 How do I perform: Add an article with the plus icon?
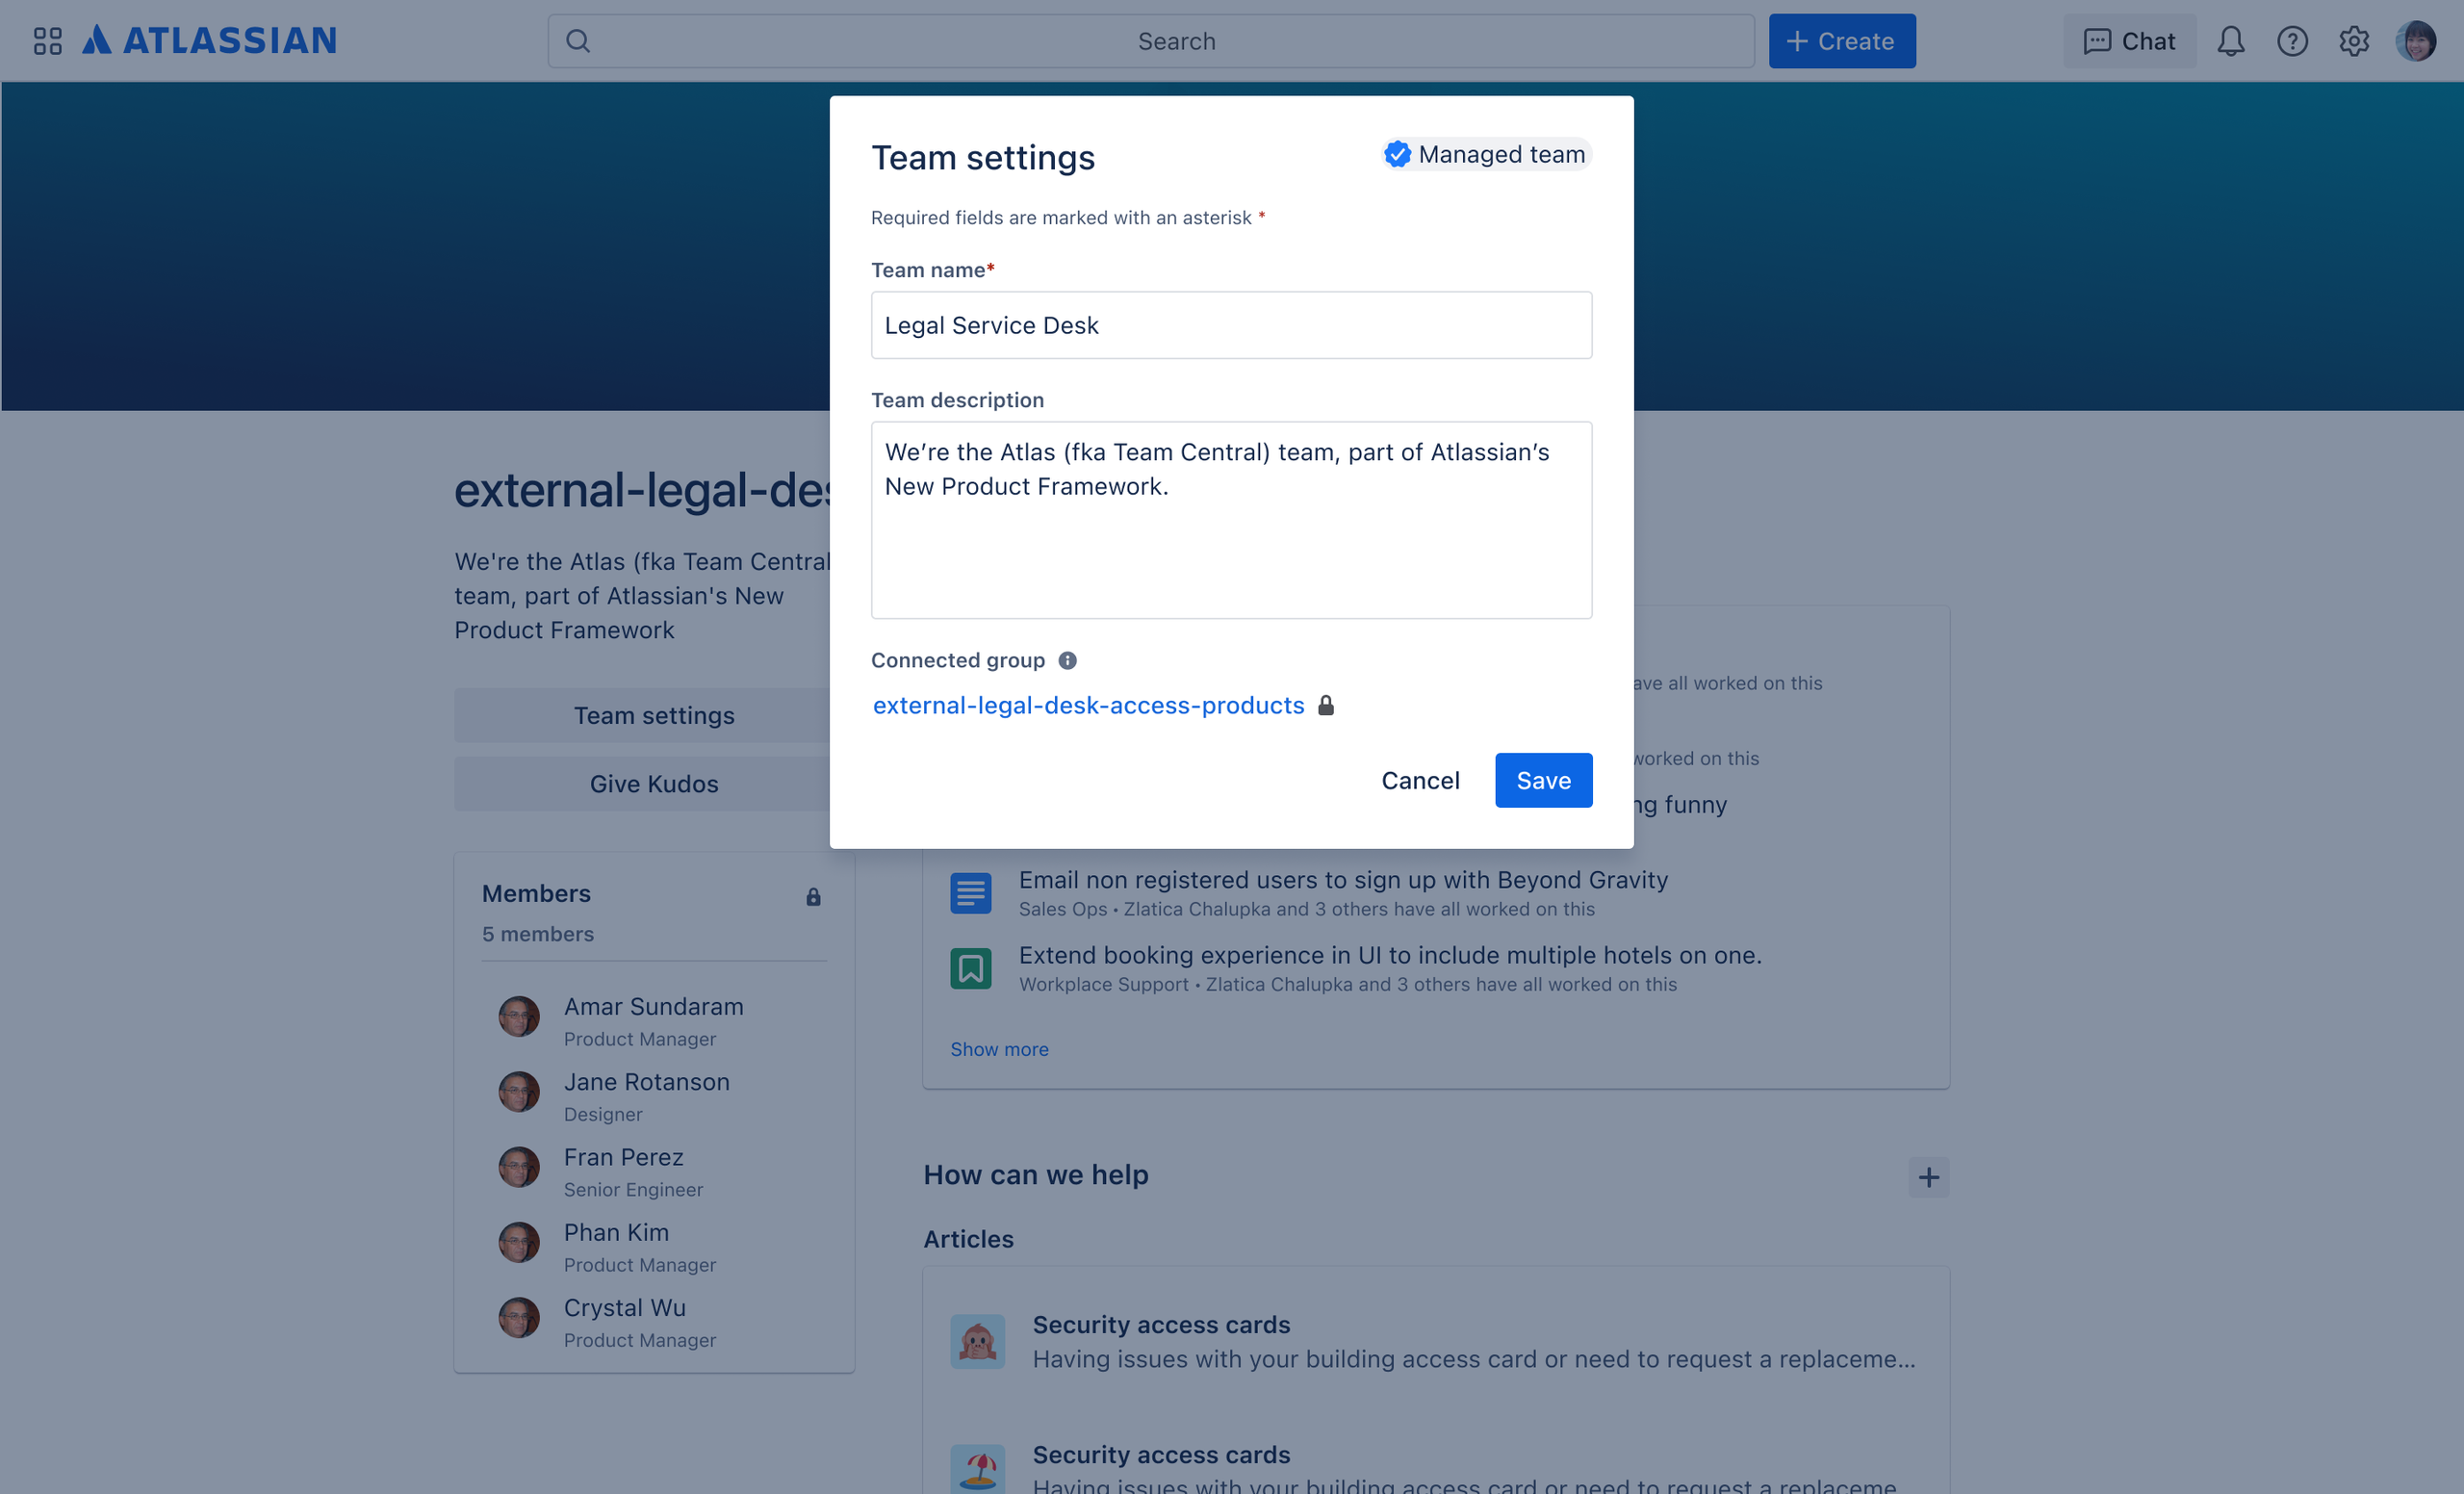tap(1930, 1177)
